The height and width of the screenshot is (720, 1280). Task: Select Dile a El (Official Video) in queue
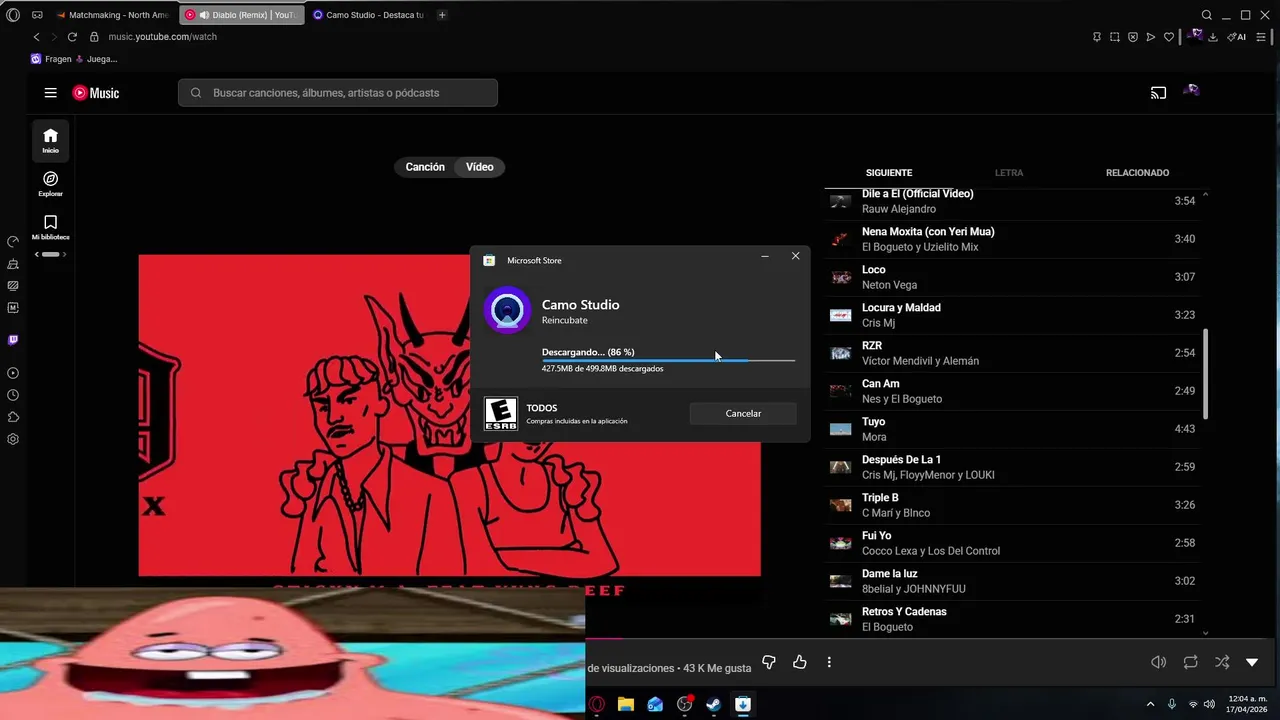pyautogui.click(x=1012, y=201)
